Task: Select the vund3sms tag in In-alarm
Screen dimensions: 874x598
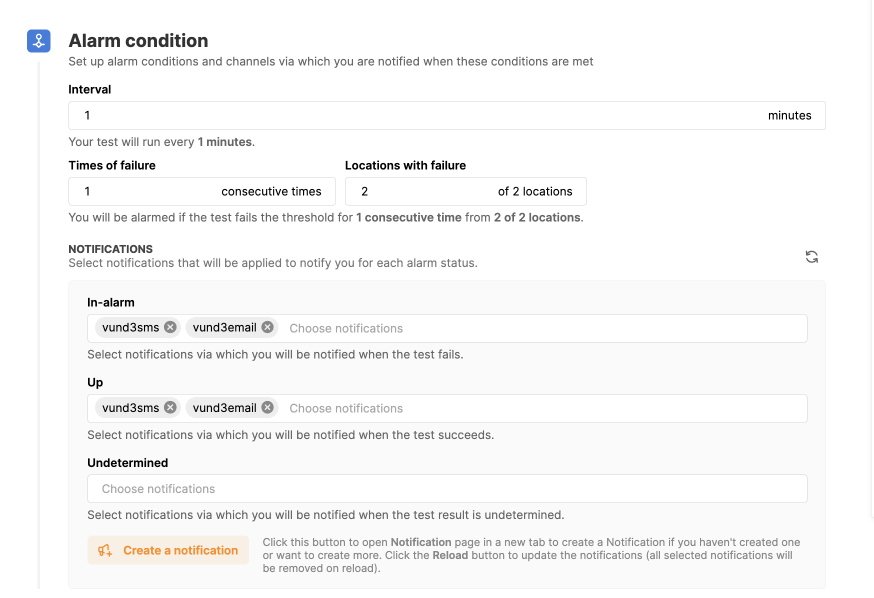Action: [x=130, y=327]
